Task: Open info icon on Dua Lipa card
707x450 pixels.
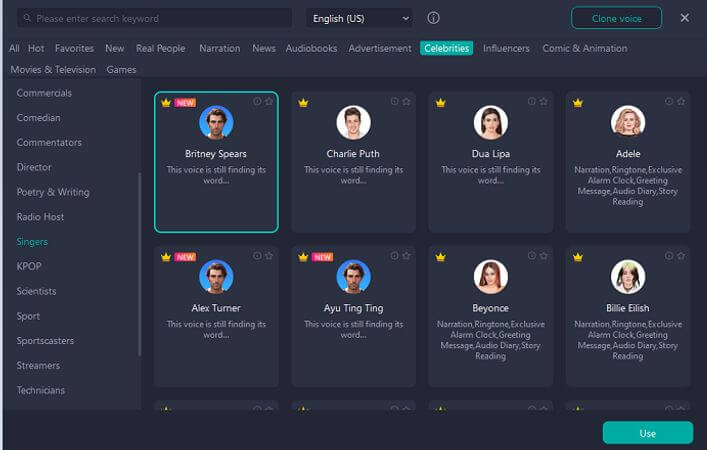Action: tap(532, 101)
